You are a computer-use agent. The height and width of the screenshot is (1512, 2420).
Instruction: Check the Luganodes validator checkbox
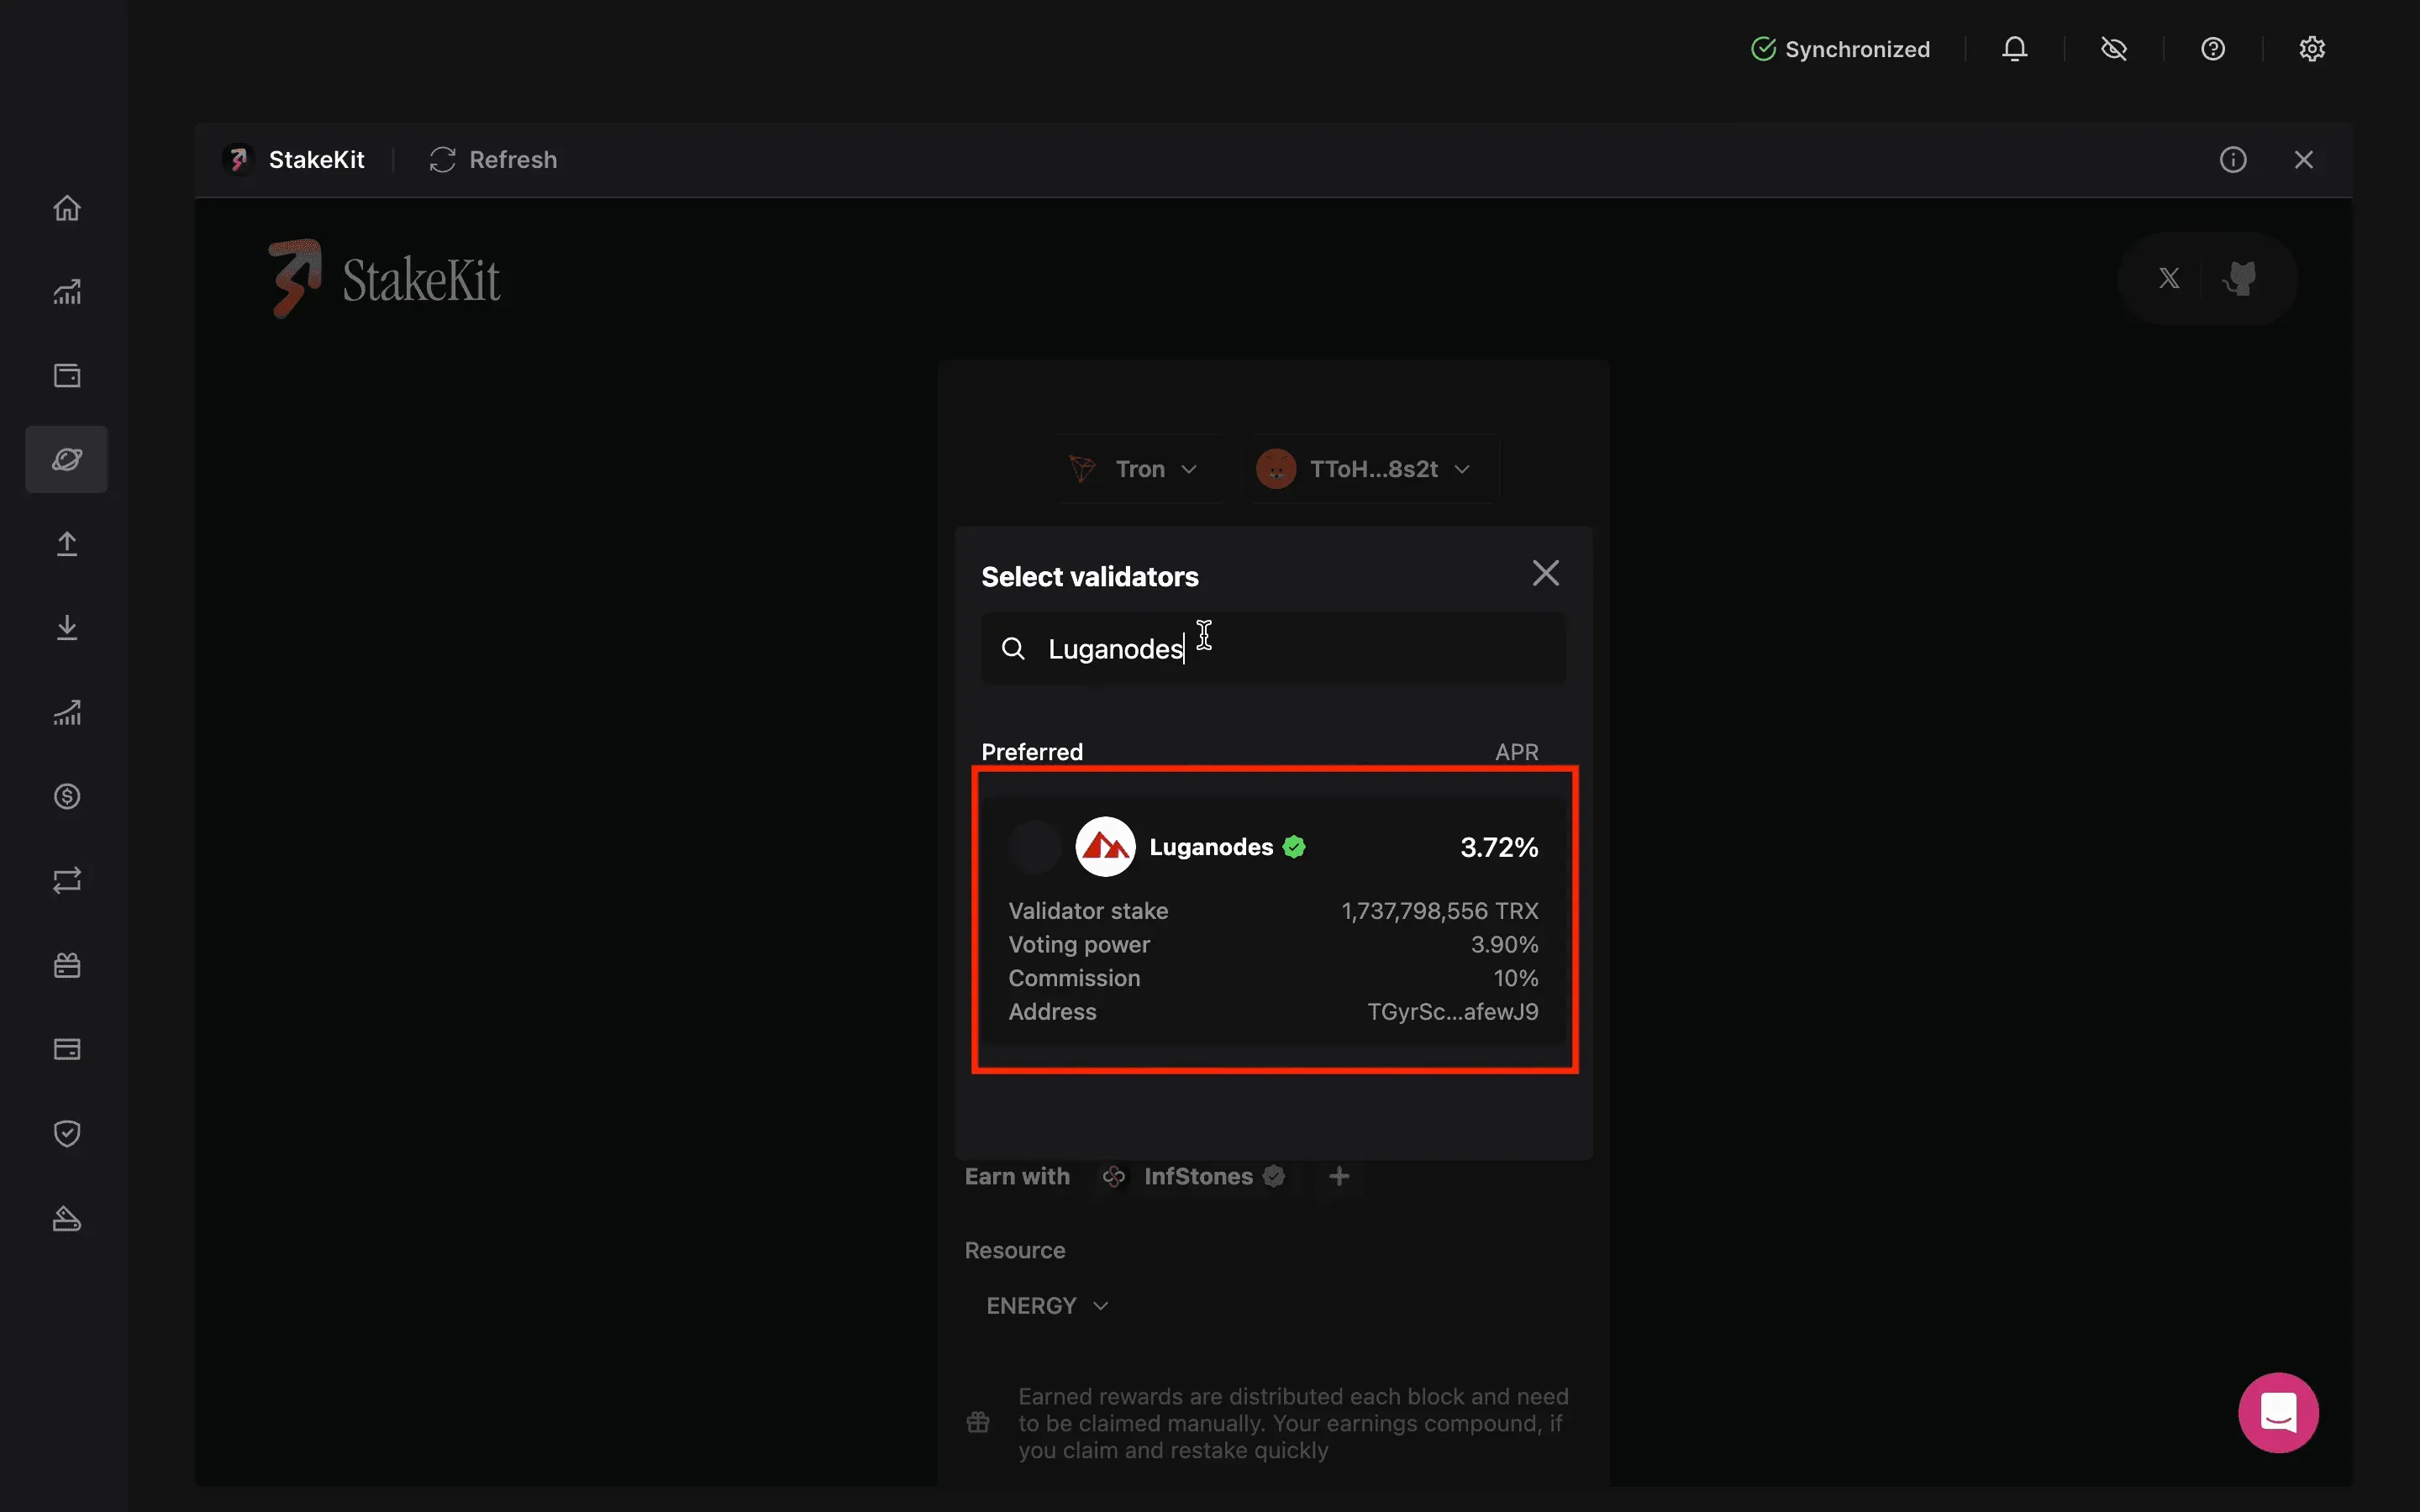click(1035, 847)
